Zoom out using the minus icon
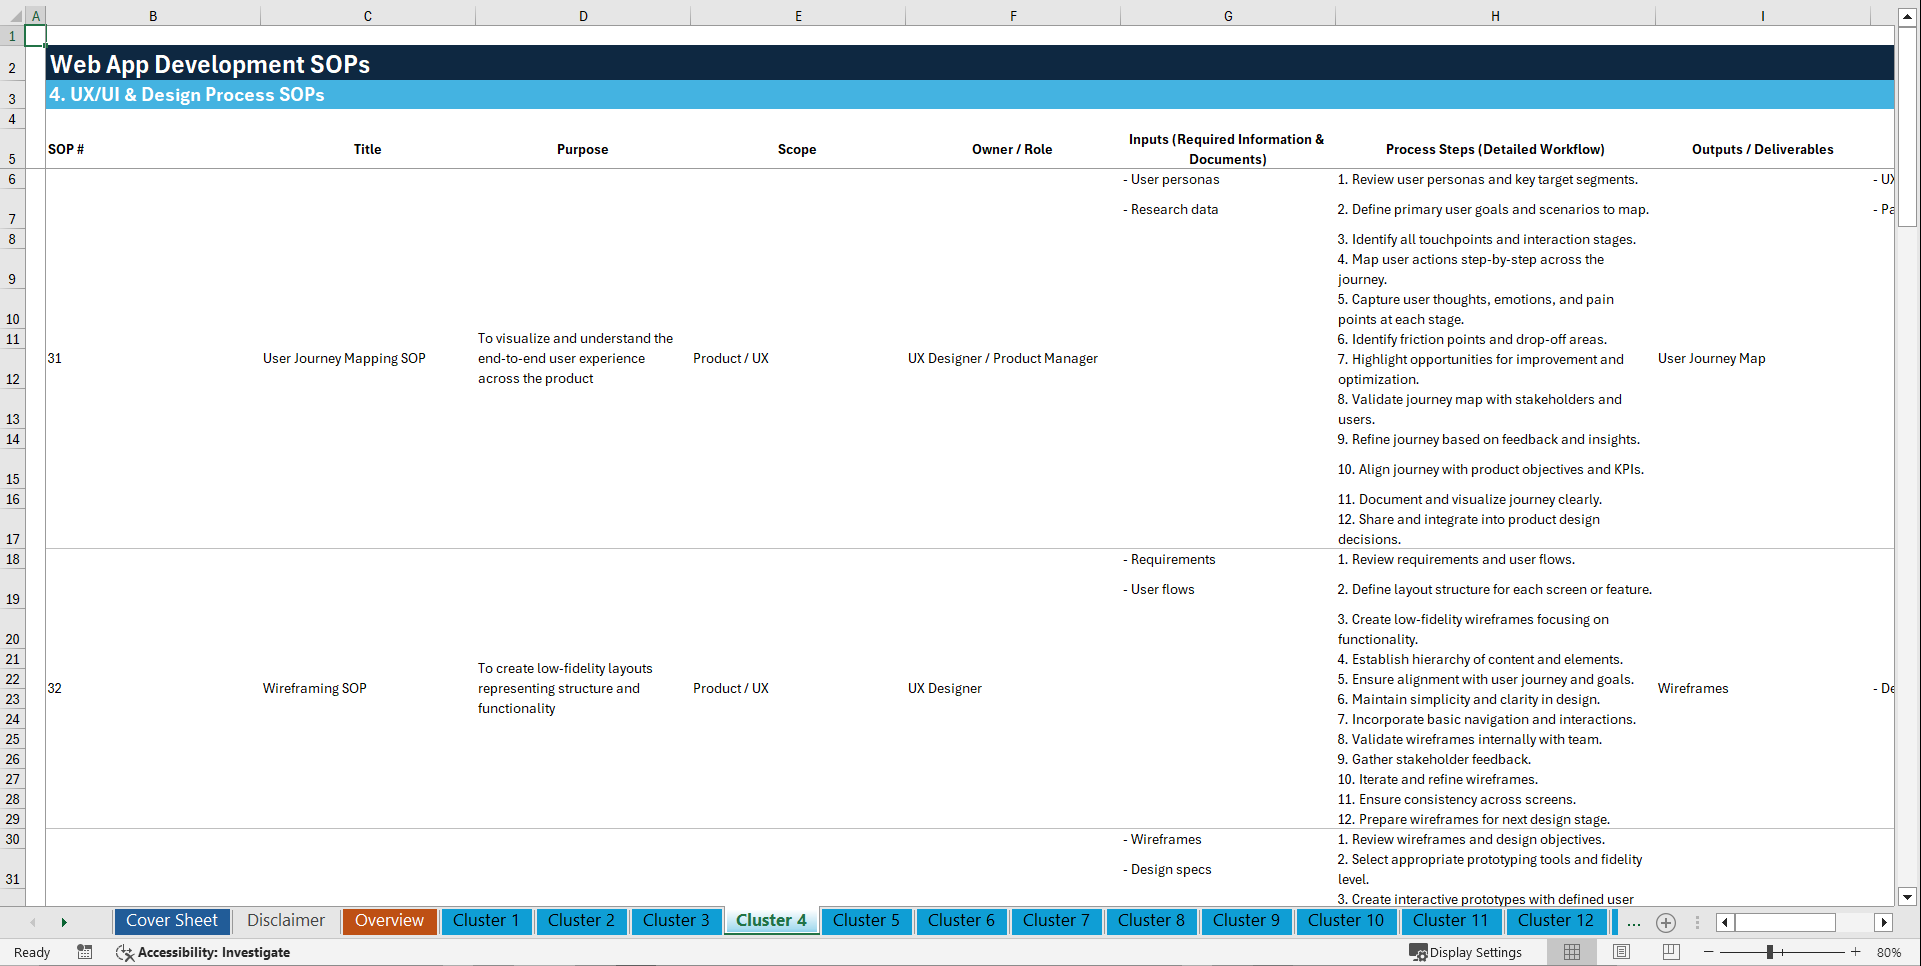This screenshot has width=1921, height=966. (1710, 952)
